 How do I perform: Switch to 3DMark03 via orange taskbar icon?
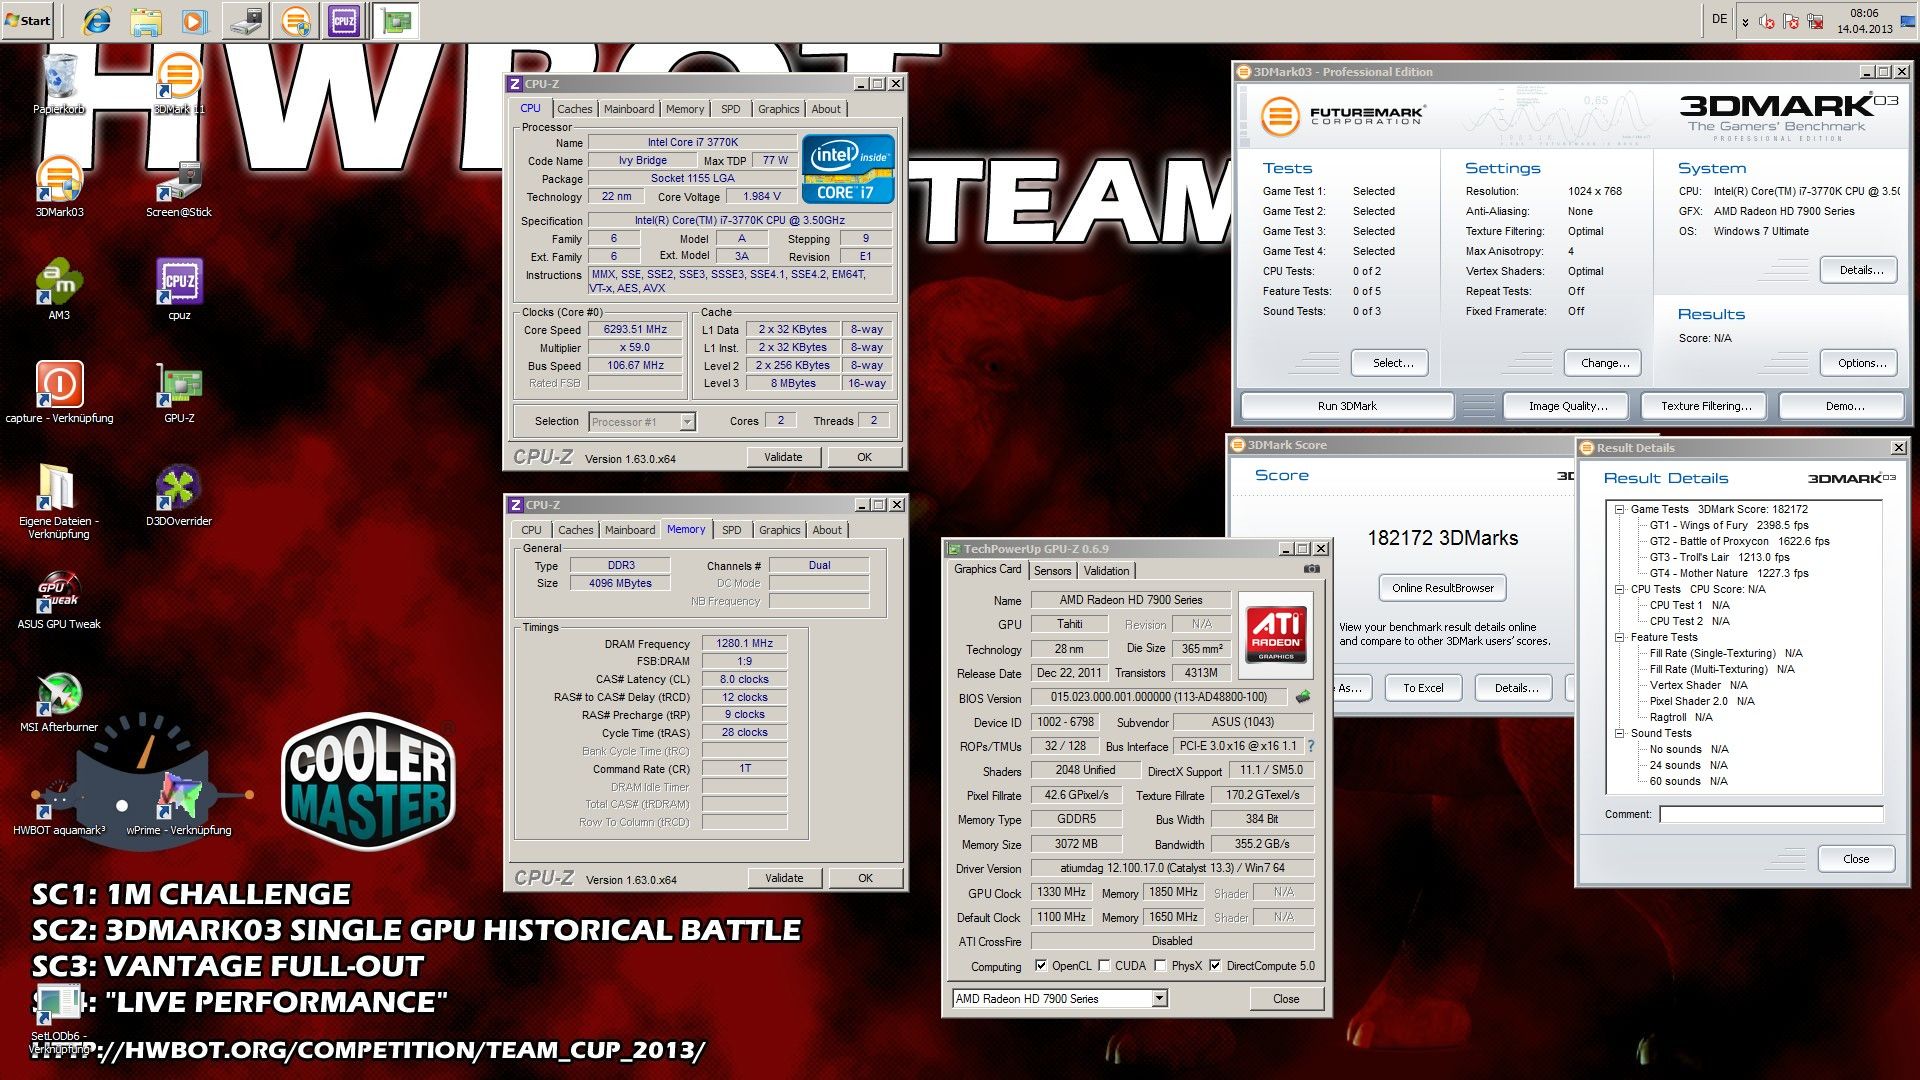coord(295,20)
